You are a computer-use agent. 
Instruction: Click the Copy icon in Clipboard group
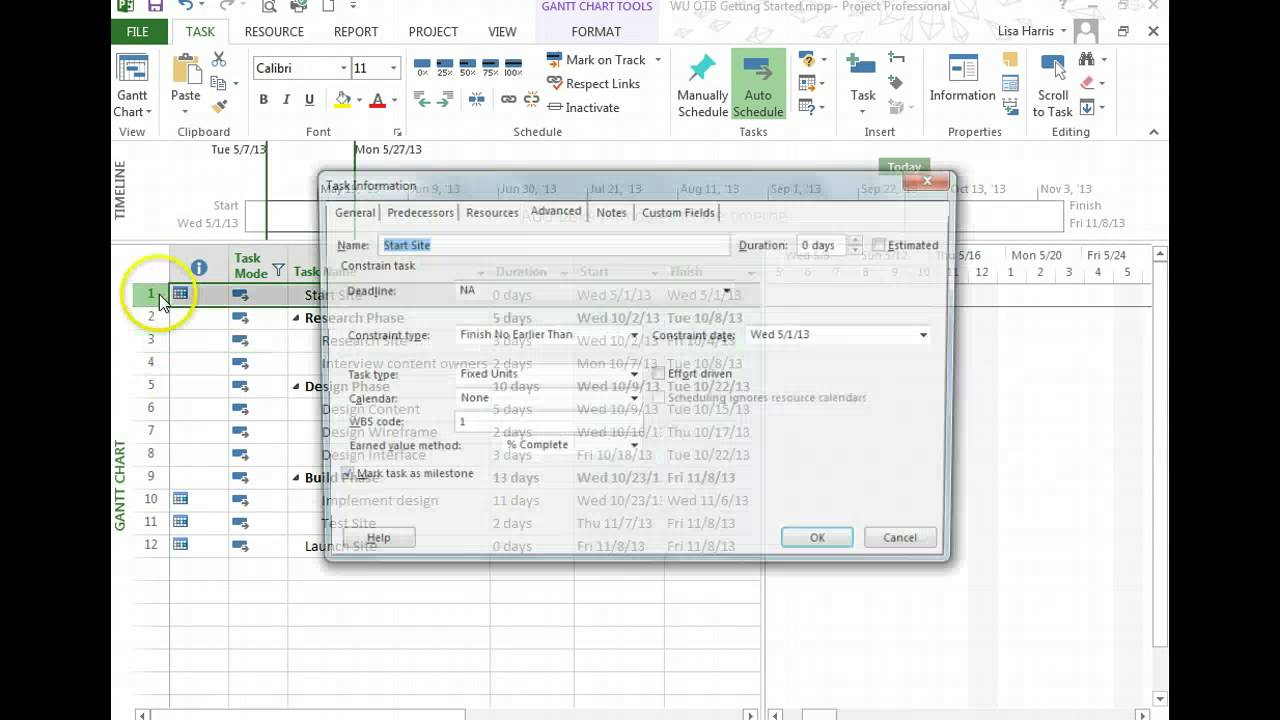tap(218, 84)
